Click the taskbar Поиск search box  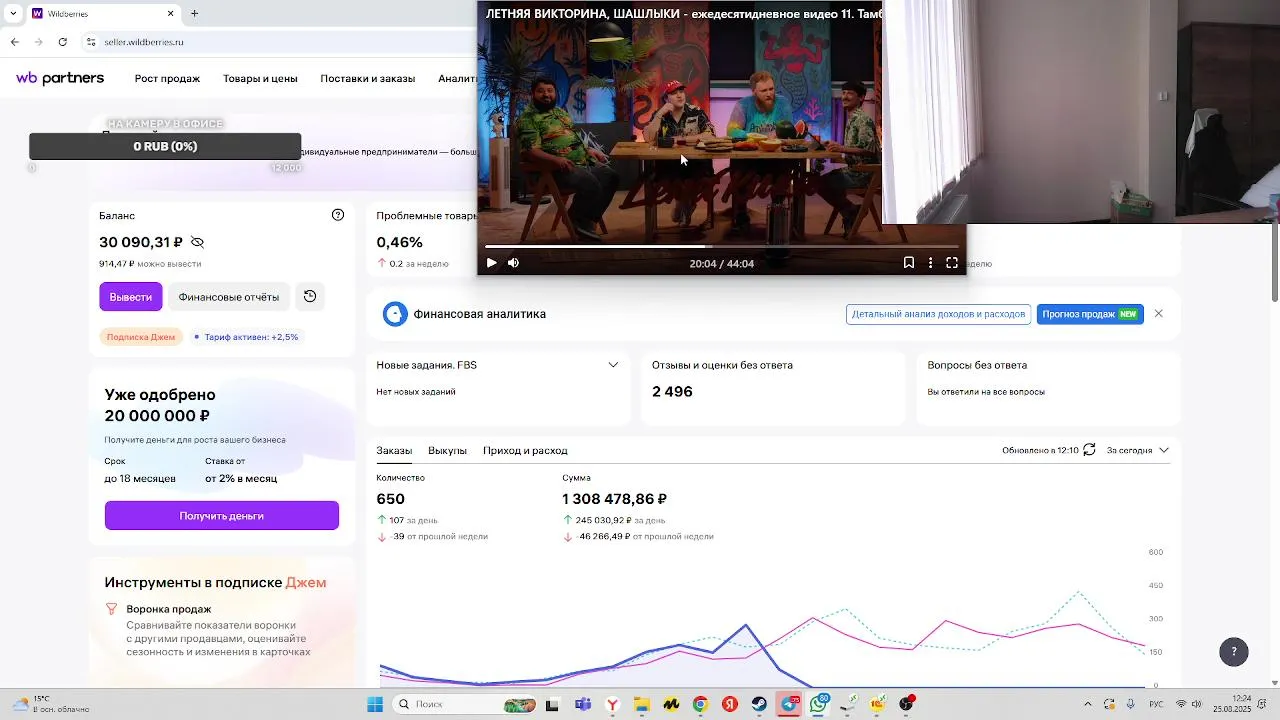point(467,704)
